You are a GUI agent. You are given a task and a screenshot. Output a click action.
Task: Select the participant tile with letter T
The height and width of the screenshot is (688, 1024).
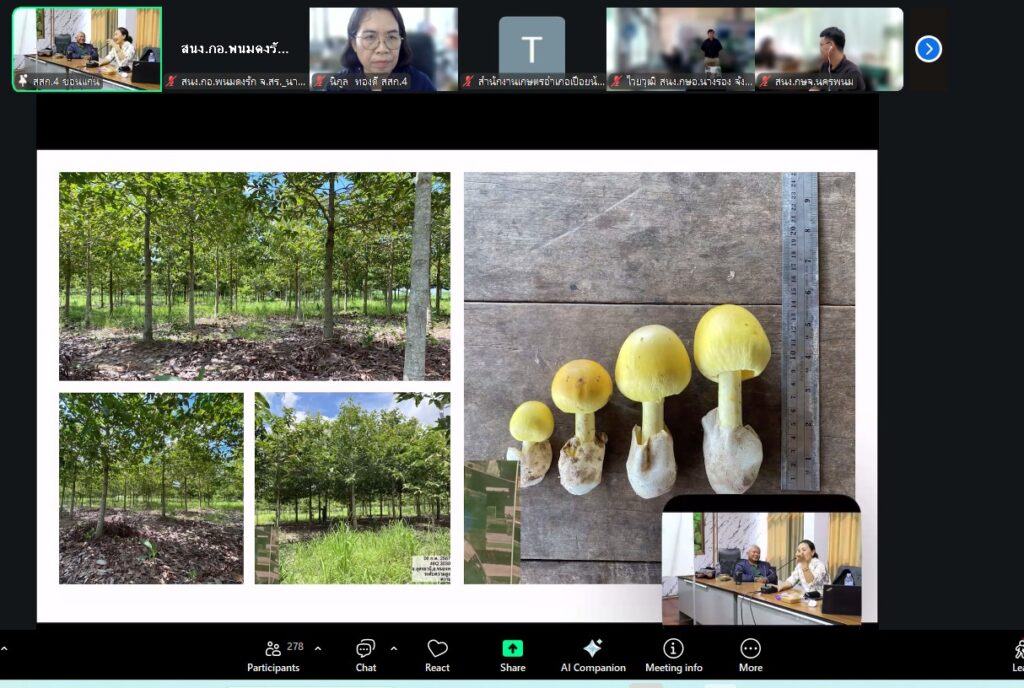(x=532, y=44)
